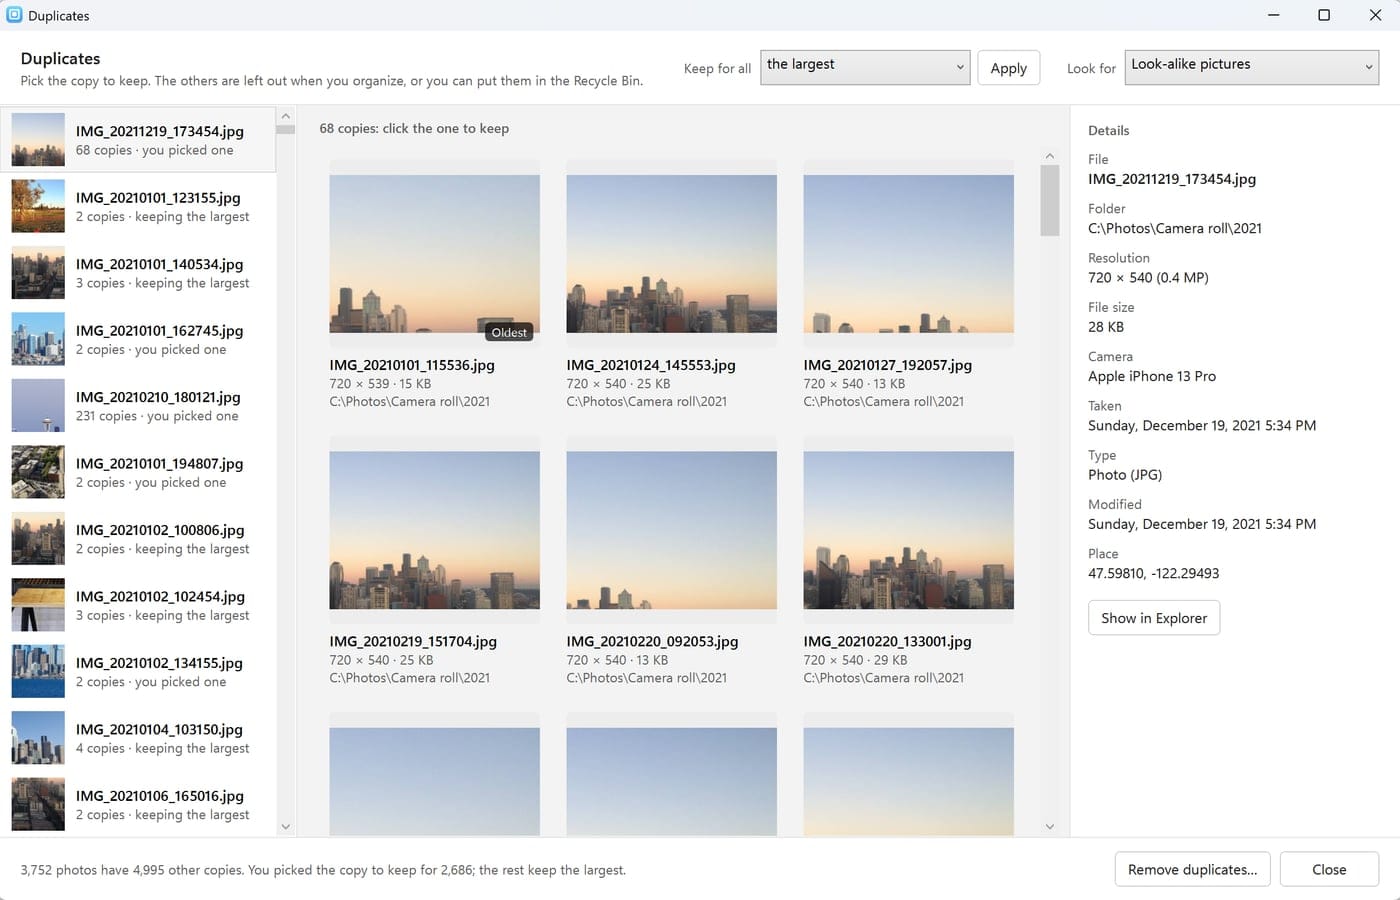The width and height of the screenshot is (1400, 900).
Task: Click the Type value Photo (JPG)
Action: tap(1125, 475)
